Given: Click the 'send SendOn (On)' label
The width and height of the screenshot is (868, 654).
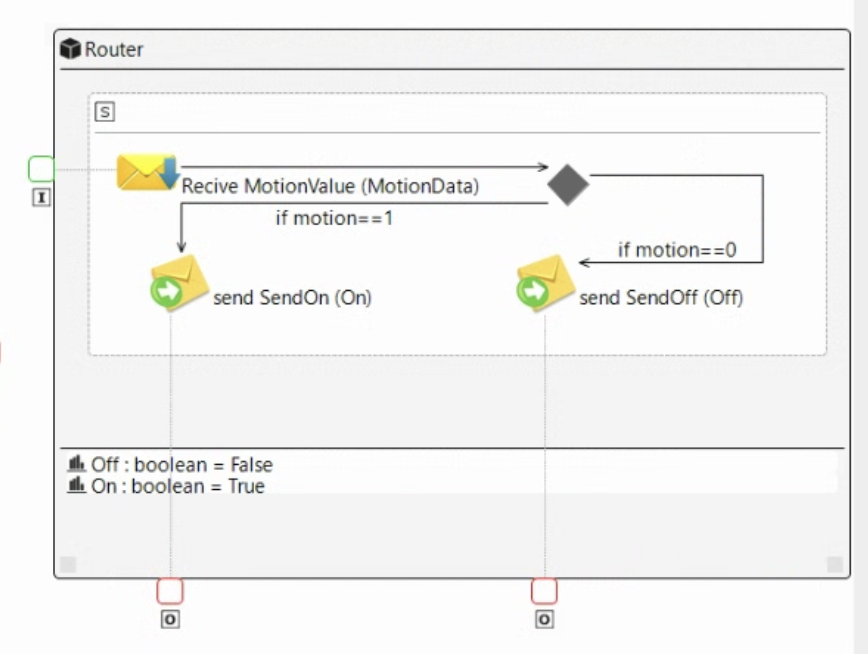Looking at the screenshot, I should [x=292, y=297].
